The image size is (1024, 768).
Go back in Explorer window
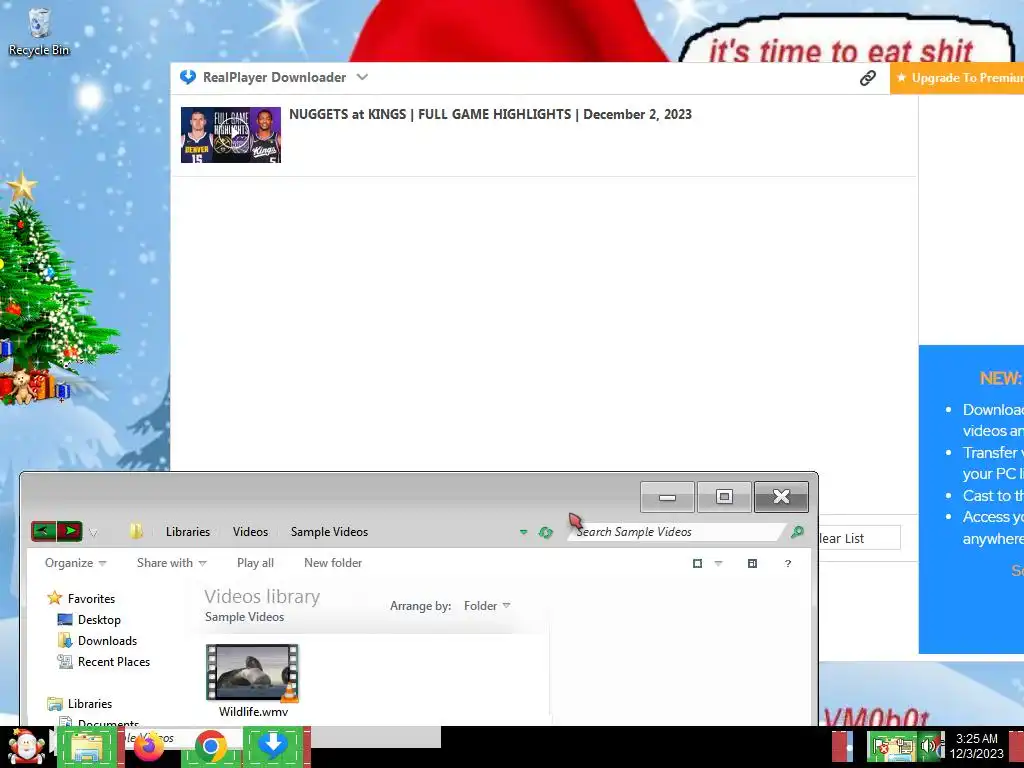tap(44, 531)
